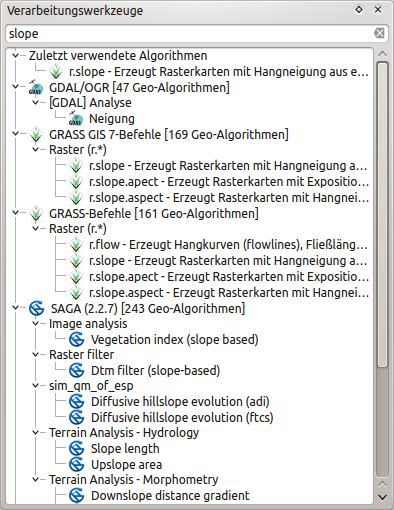Click the SAGA (2.2.7) provider icon
This screenshot has height=510, width=394.
click(36, 308)
